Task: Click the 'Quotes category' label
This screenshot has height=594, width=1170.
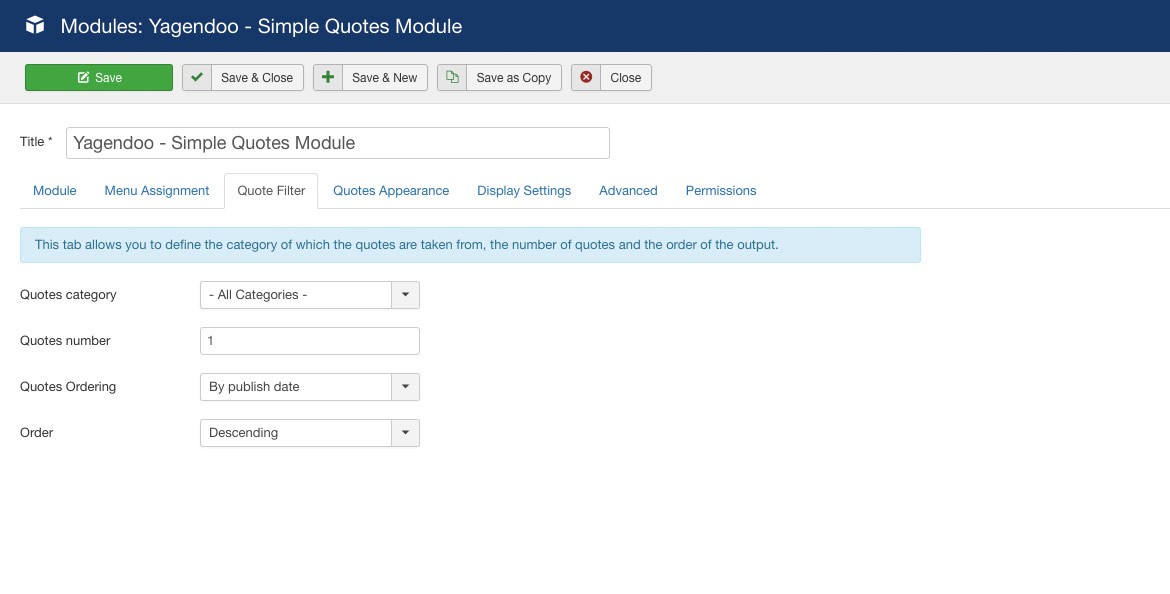Action: click(x=68, y=295)
